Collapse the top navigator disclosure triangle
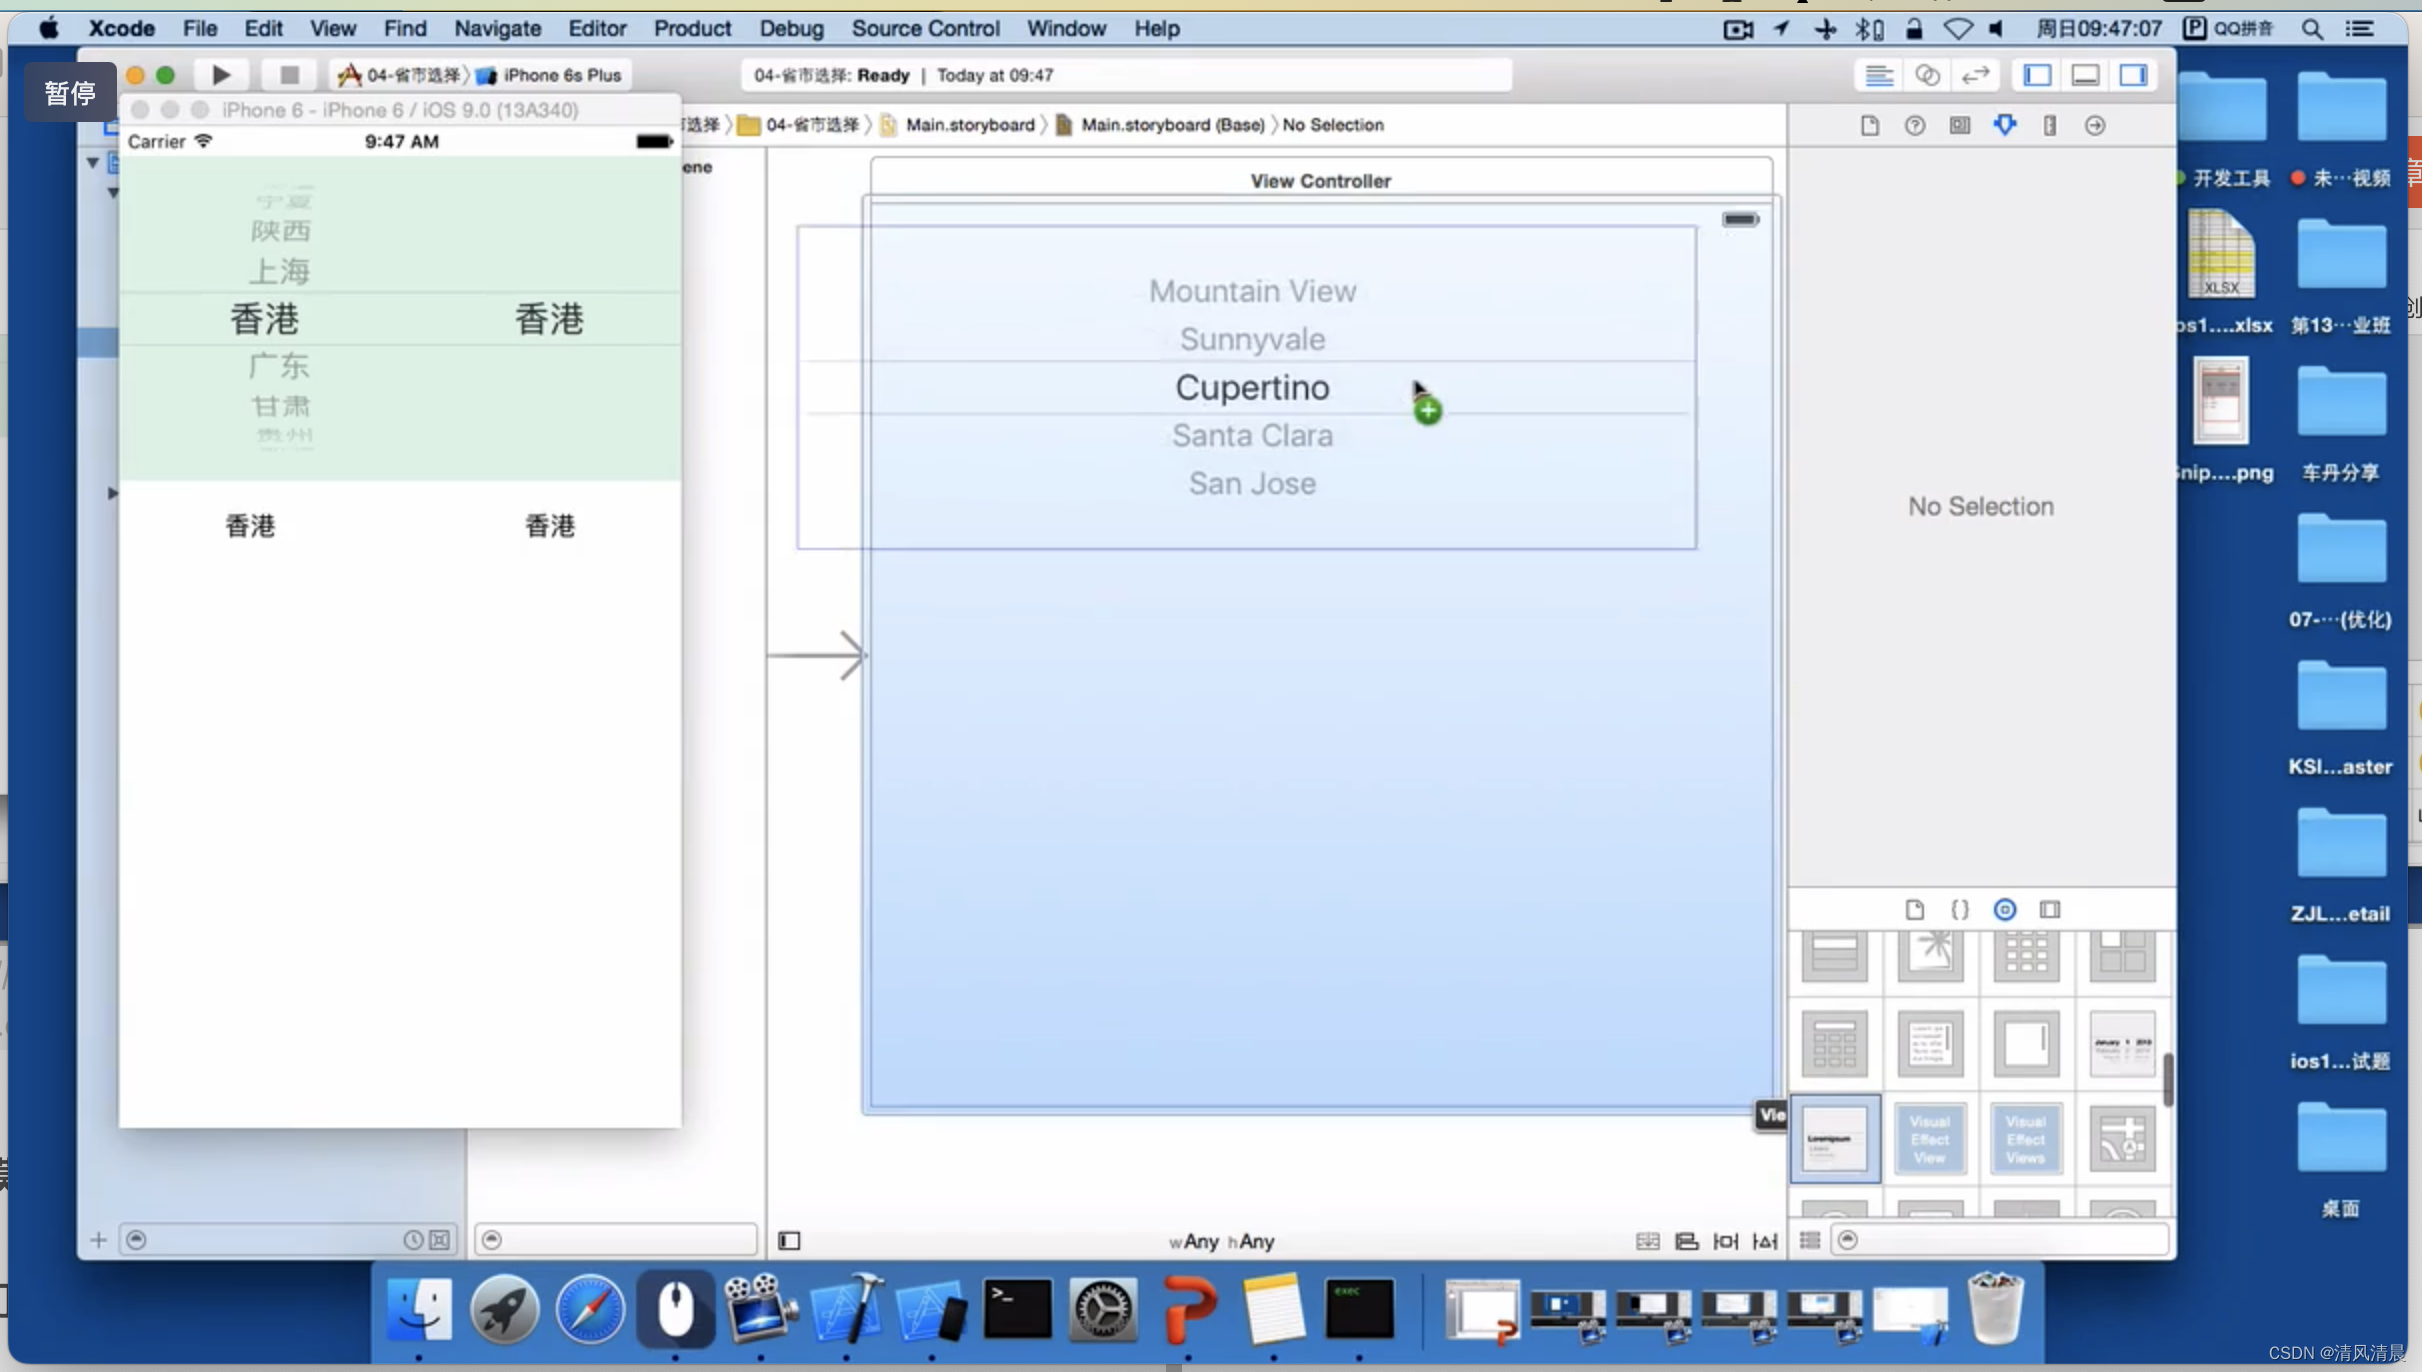 (x=92, y=162)
